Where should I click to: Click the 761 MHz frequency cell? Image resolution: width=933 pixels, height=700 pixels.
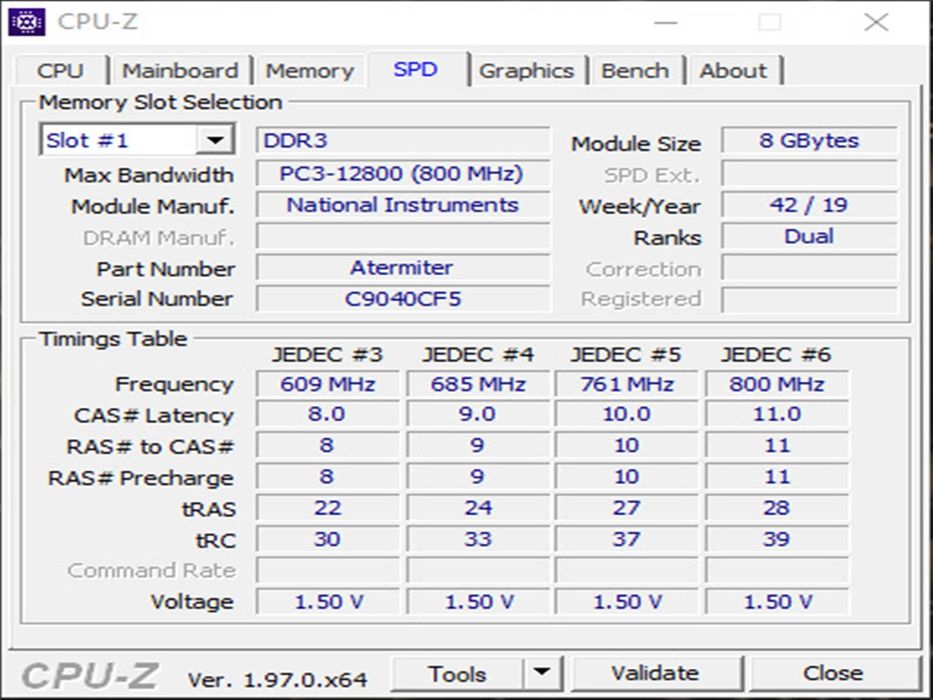pyautogui.click(x=627, y=384)
